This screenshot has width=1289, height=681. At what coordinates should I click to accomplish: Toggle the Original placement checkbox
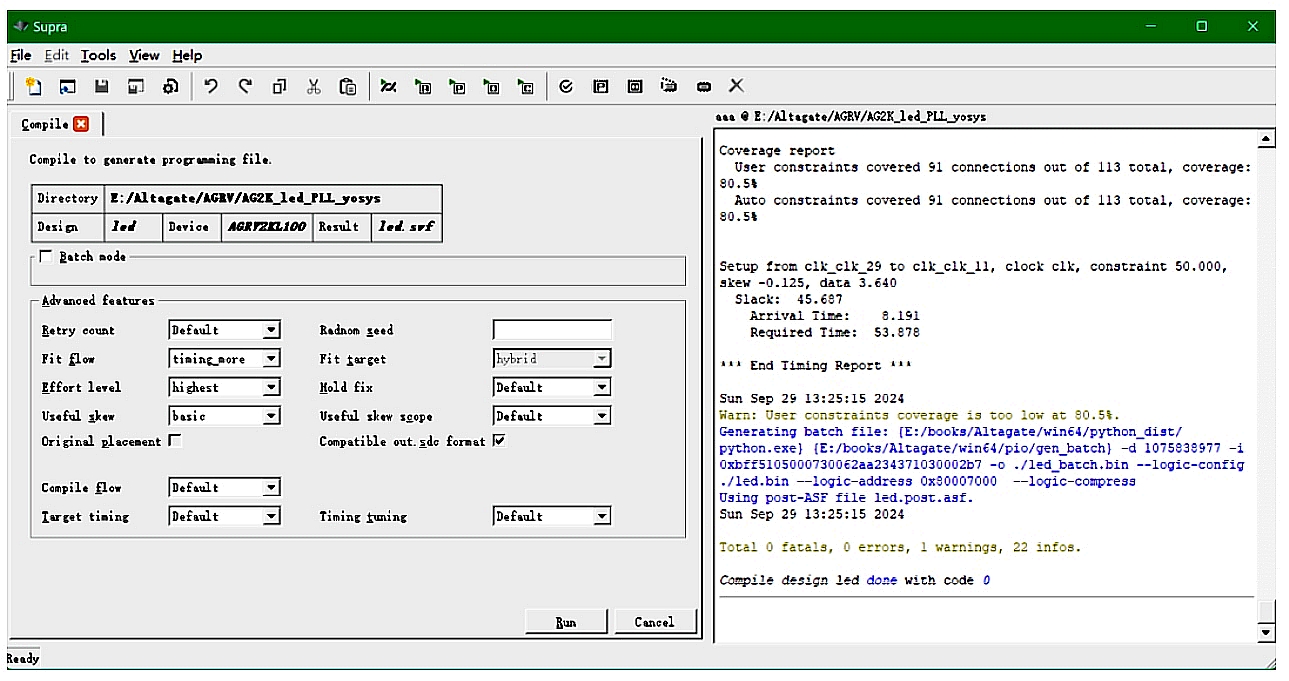pyautogui.click(x=175, y=440)
